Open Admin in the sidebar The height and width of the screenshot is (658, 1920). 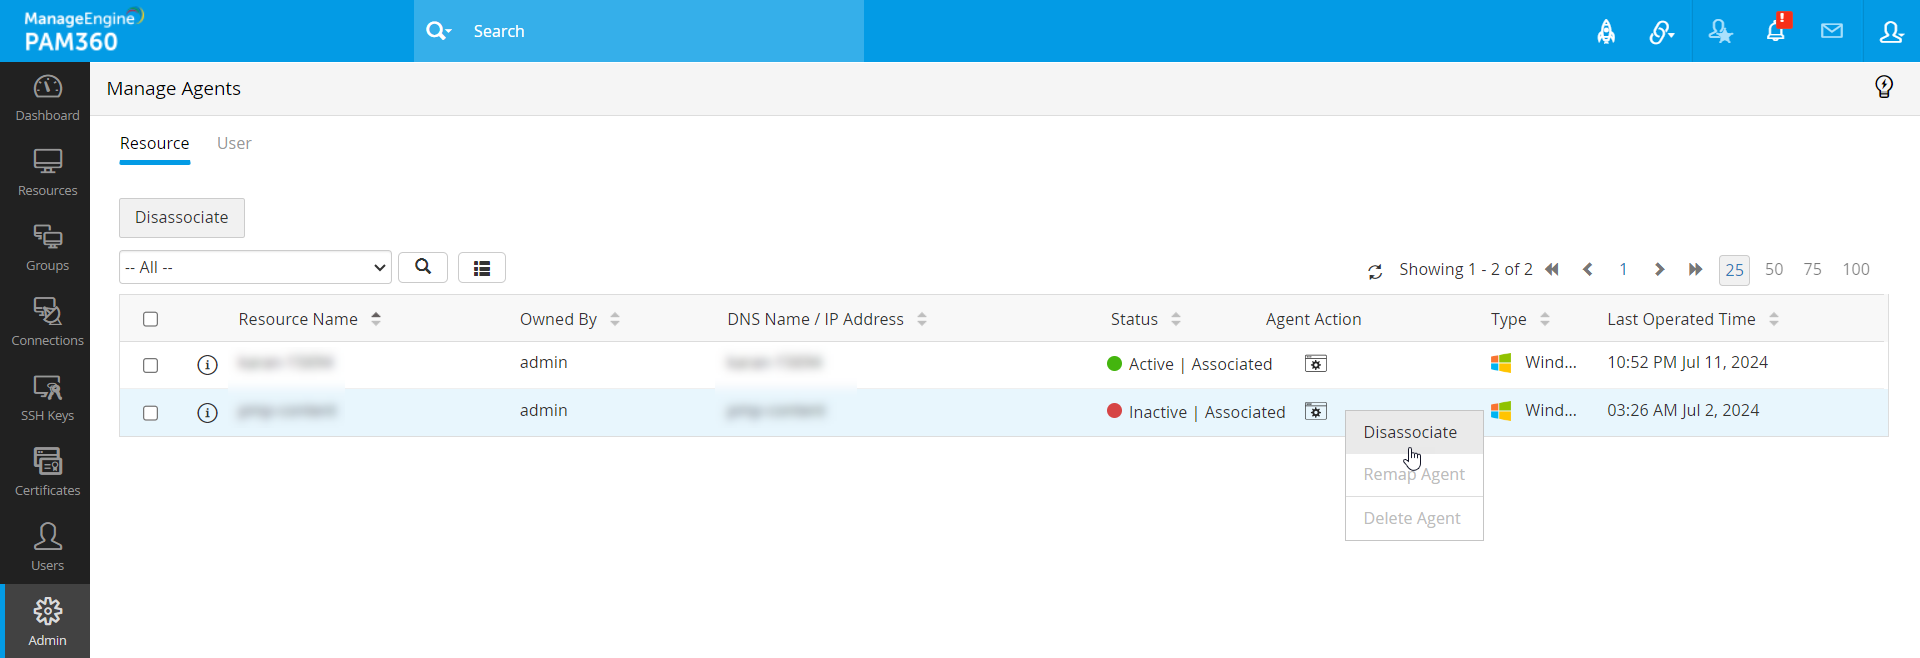point(47,621)
